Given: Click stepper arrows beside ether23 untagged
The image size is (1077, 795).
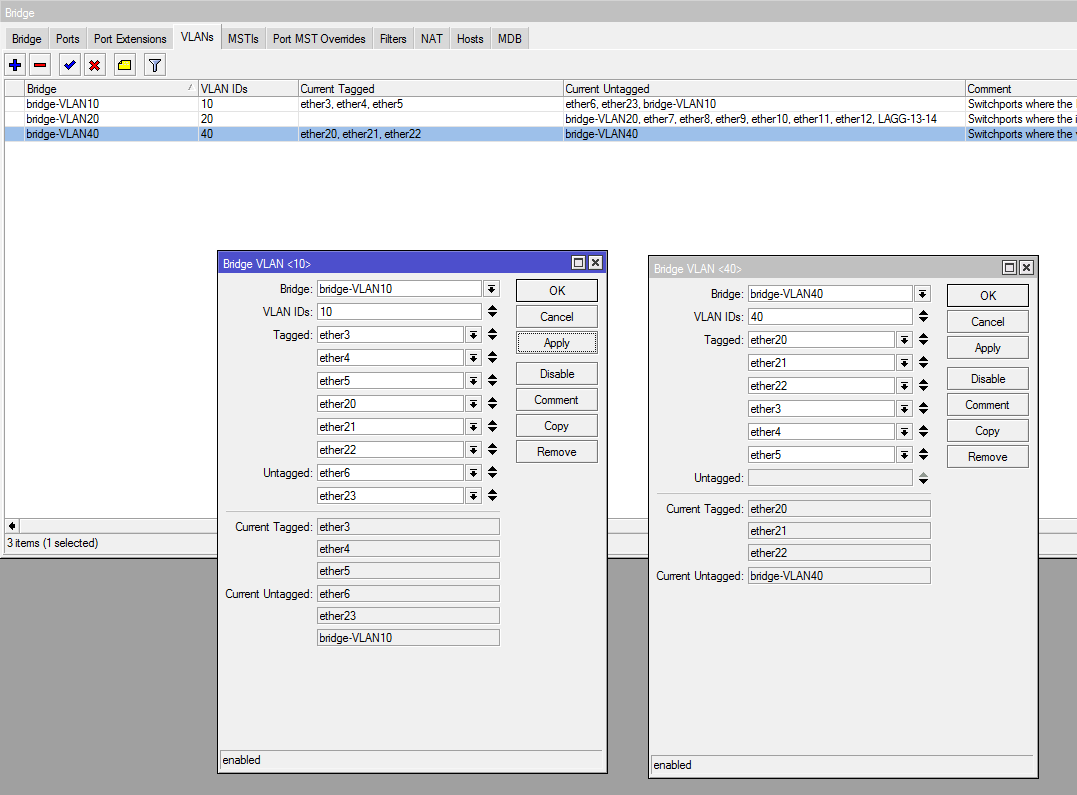Looking at the screenshot, I should (x=492, y=496).
